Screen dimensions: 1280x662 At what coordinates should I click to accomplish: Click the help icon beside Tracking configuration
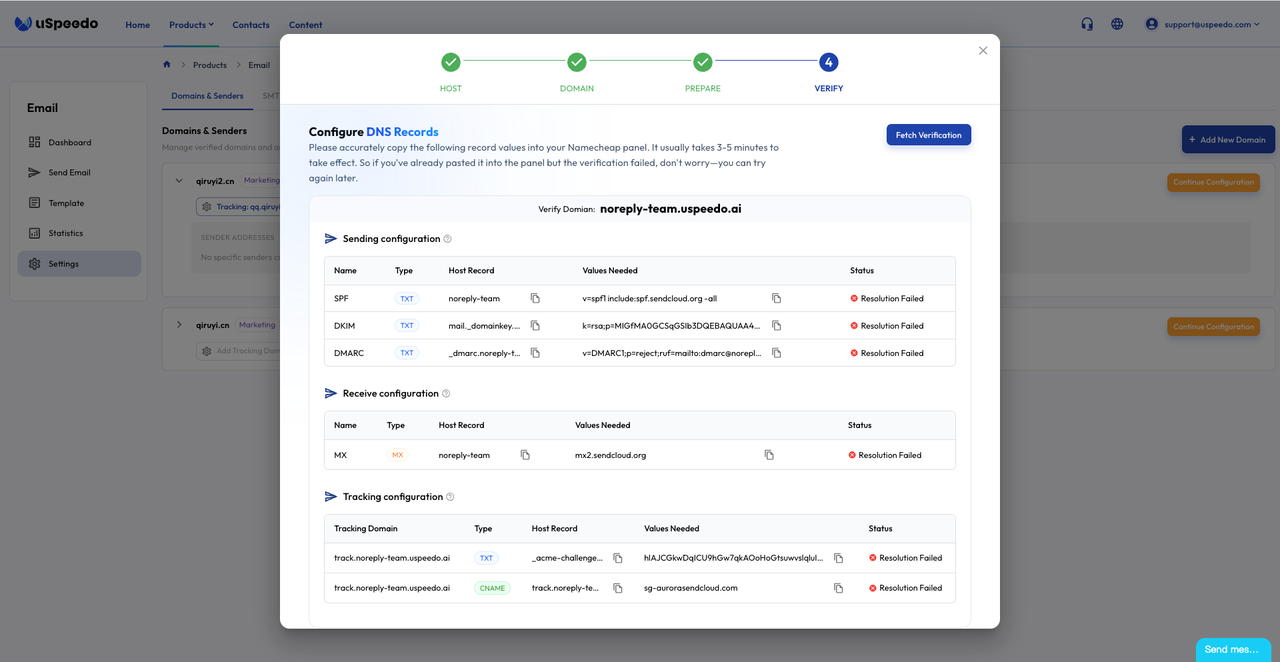[450, 497]
